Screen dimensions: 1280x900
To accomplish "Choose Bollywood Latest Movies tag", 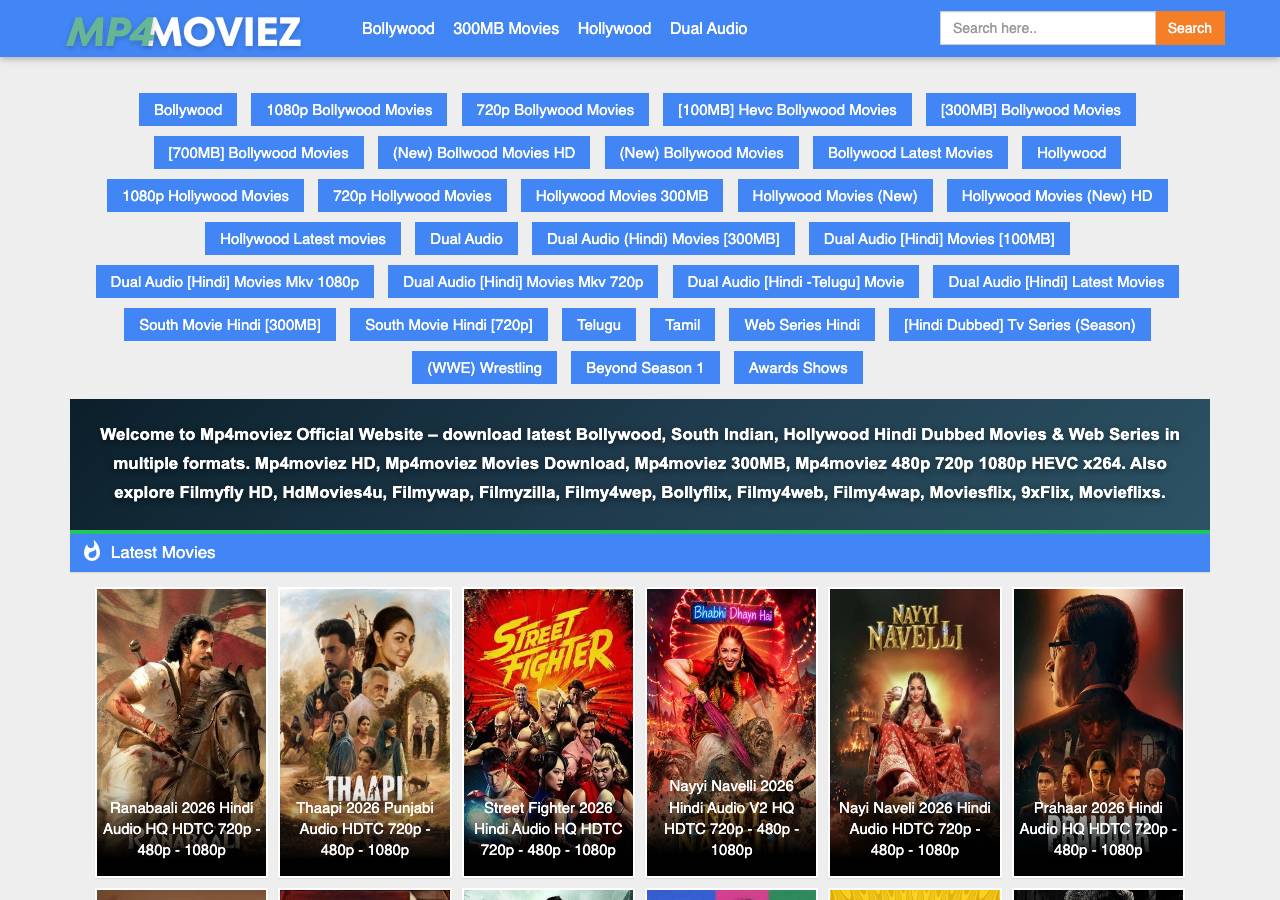I will pyautogui.click(x=910, y=153).
